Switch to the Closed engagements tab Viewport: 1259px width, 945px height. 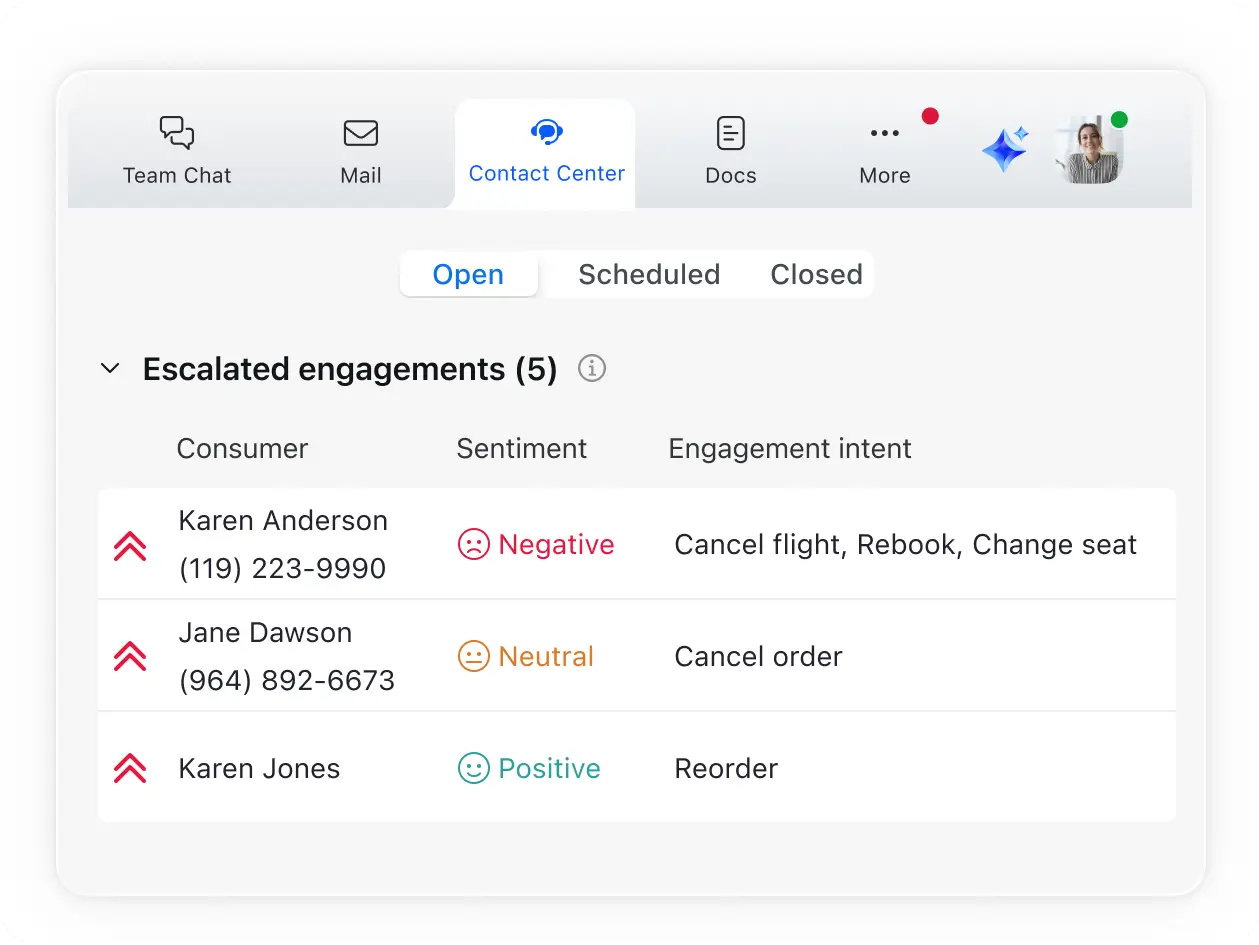tap(816, 275)
